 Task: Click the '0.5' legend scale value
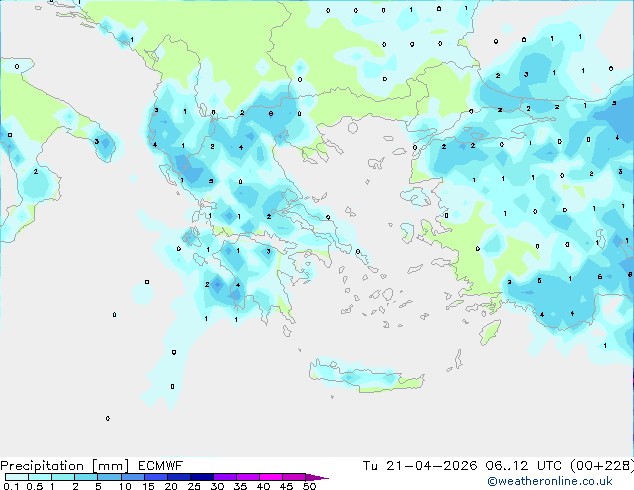pos(34,486)
